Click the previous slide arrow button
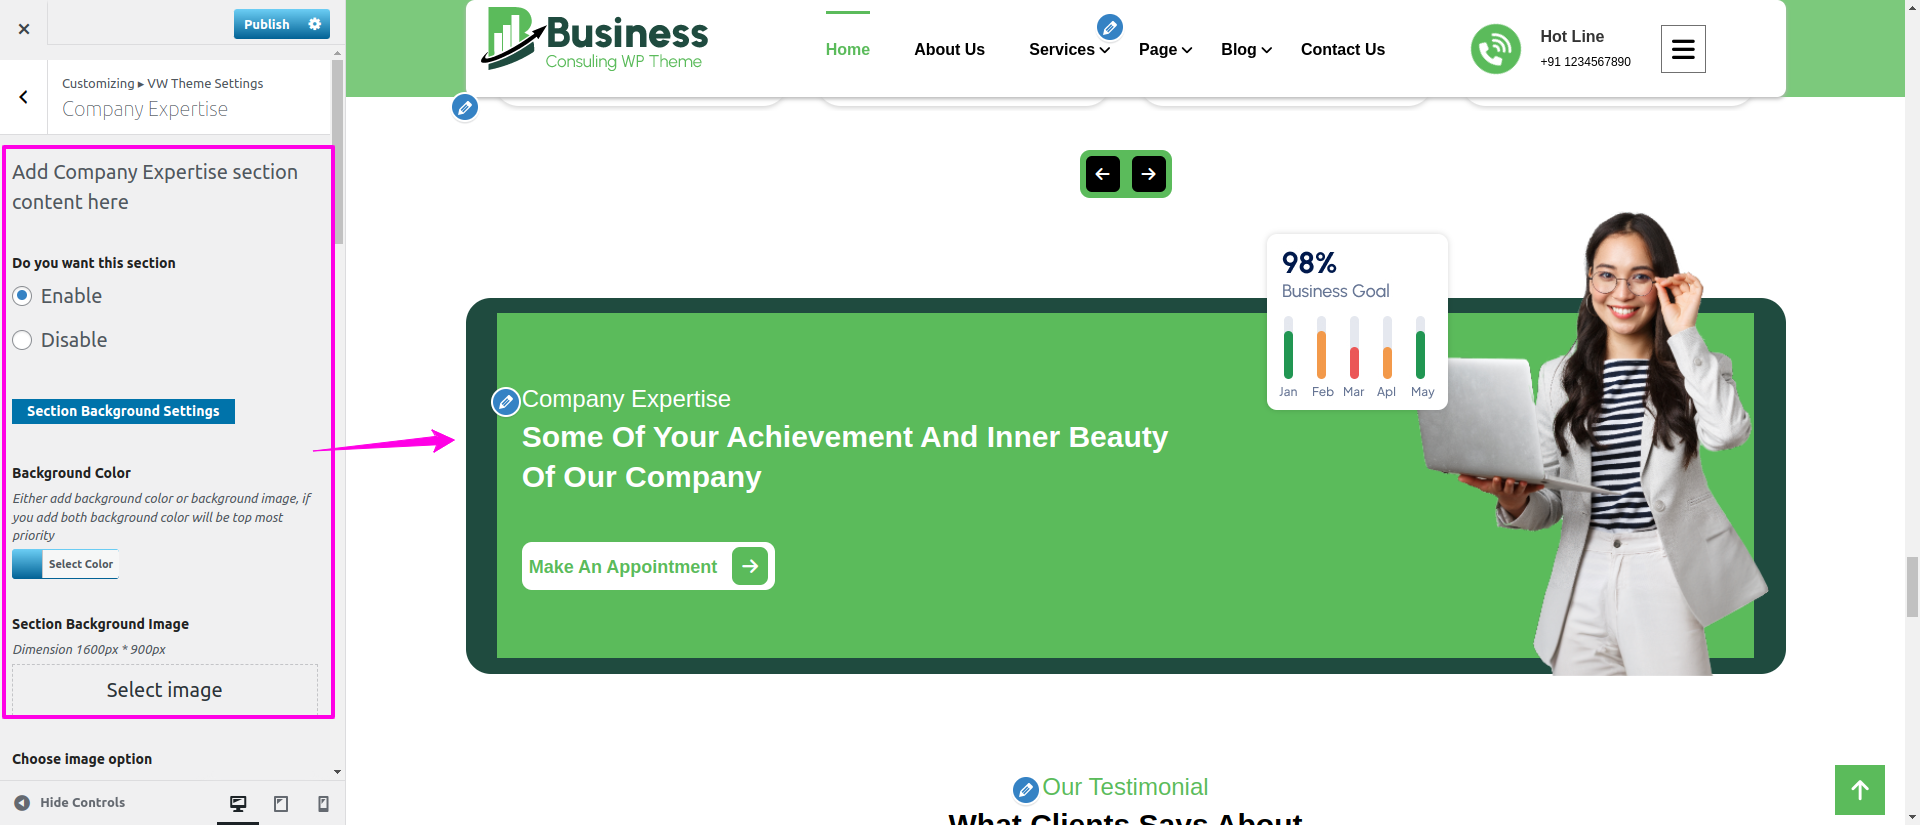Image resolution: width=1920 pixels, height=825 pixels. 1103,174
